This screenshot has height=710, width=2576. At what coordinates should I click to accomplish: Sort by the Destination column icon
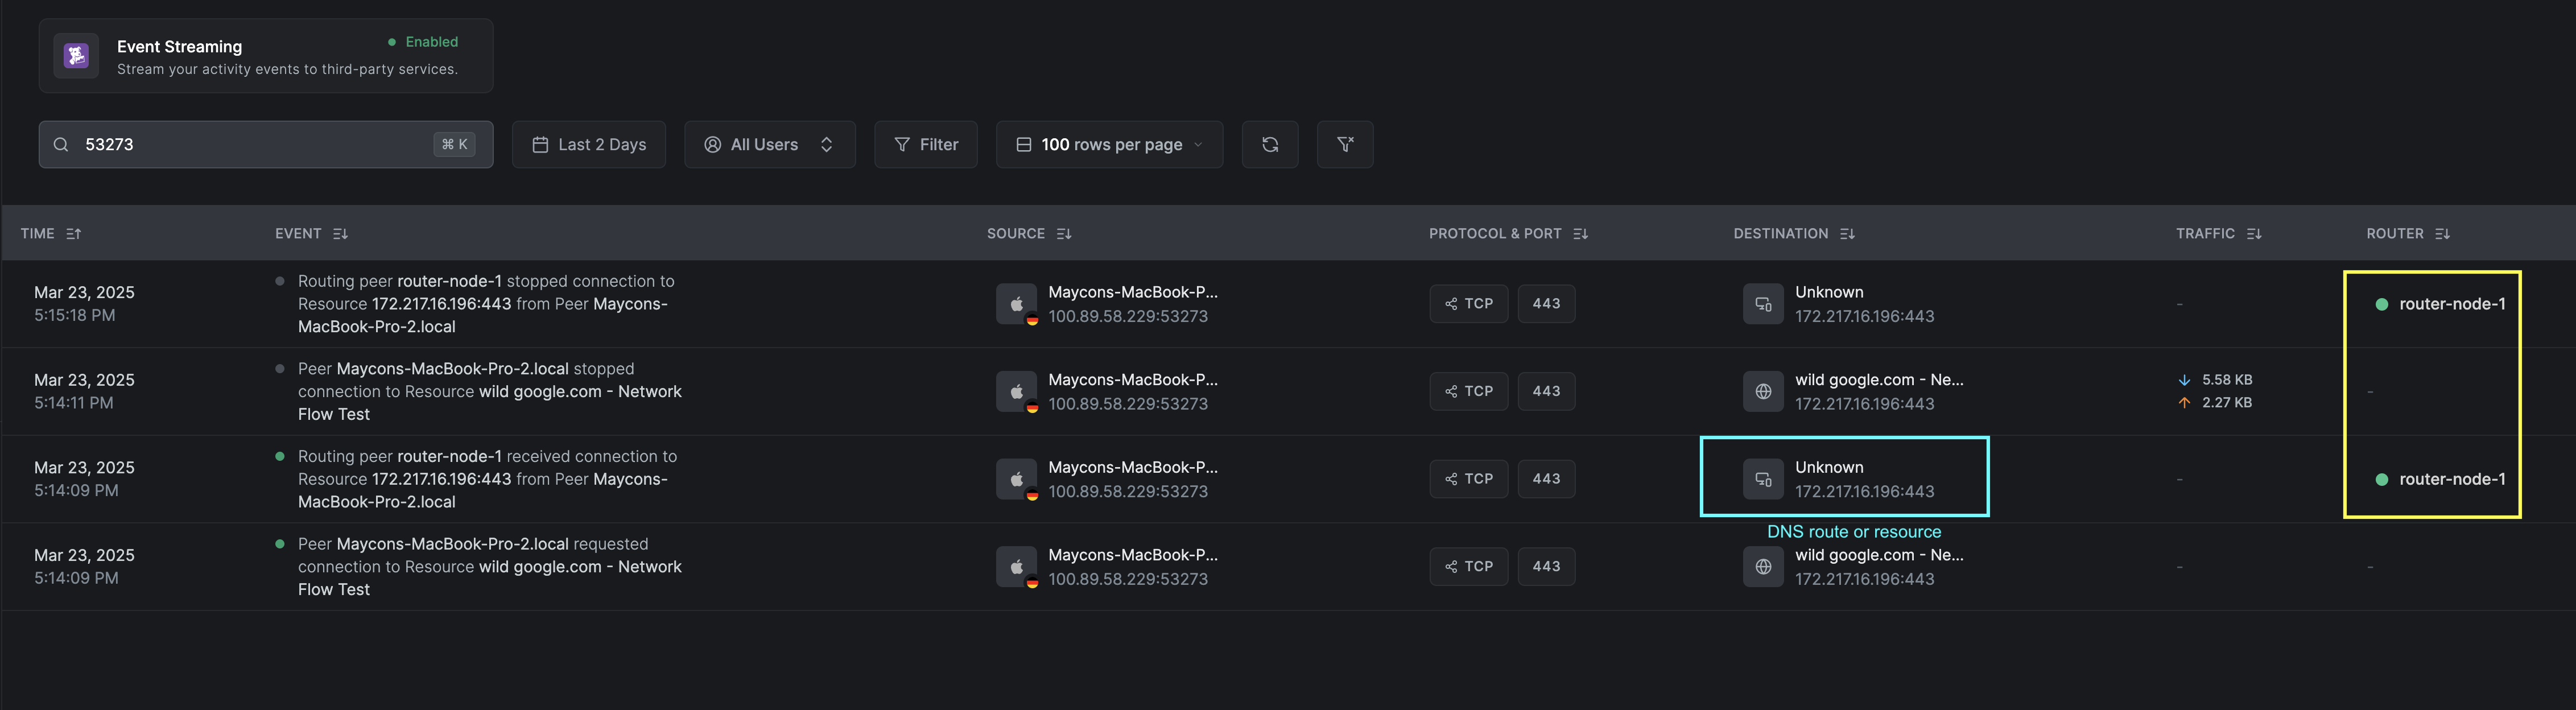click(1846, 234)
